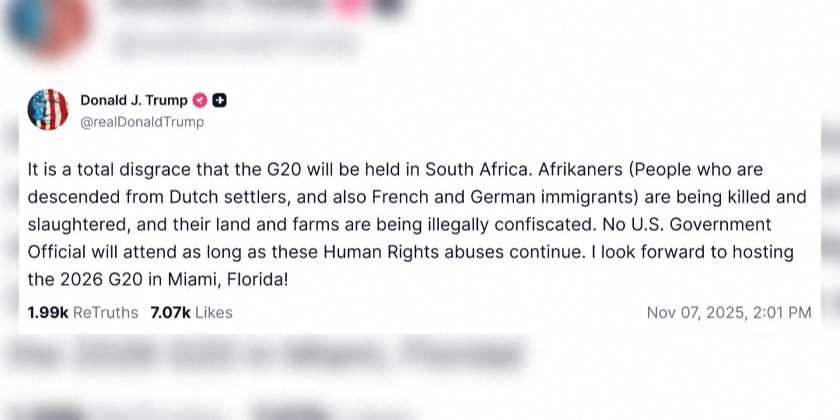The image size is (840, 420).
Task: Click the black plus badge beside the name
Action: click(x=221, y=100)
